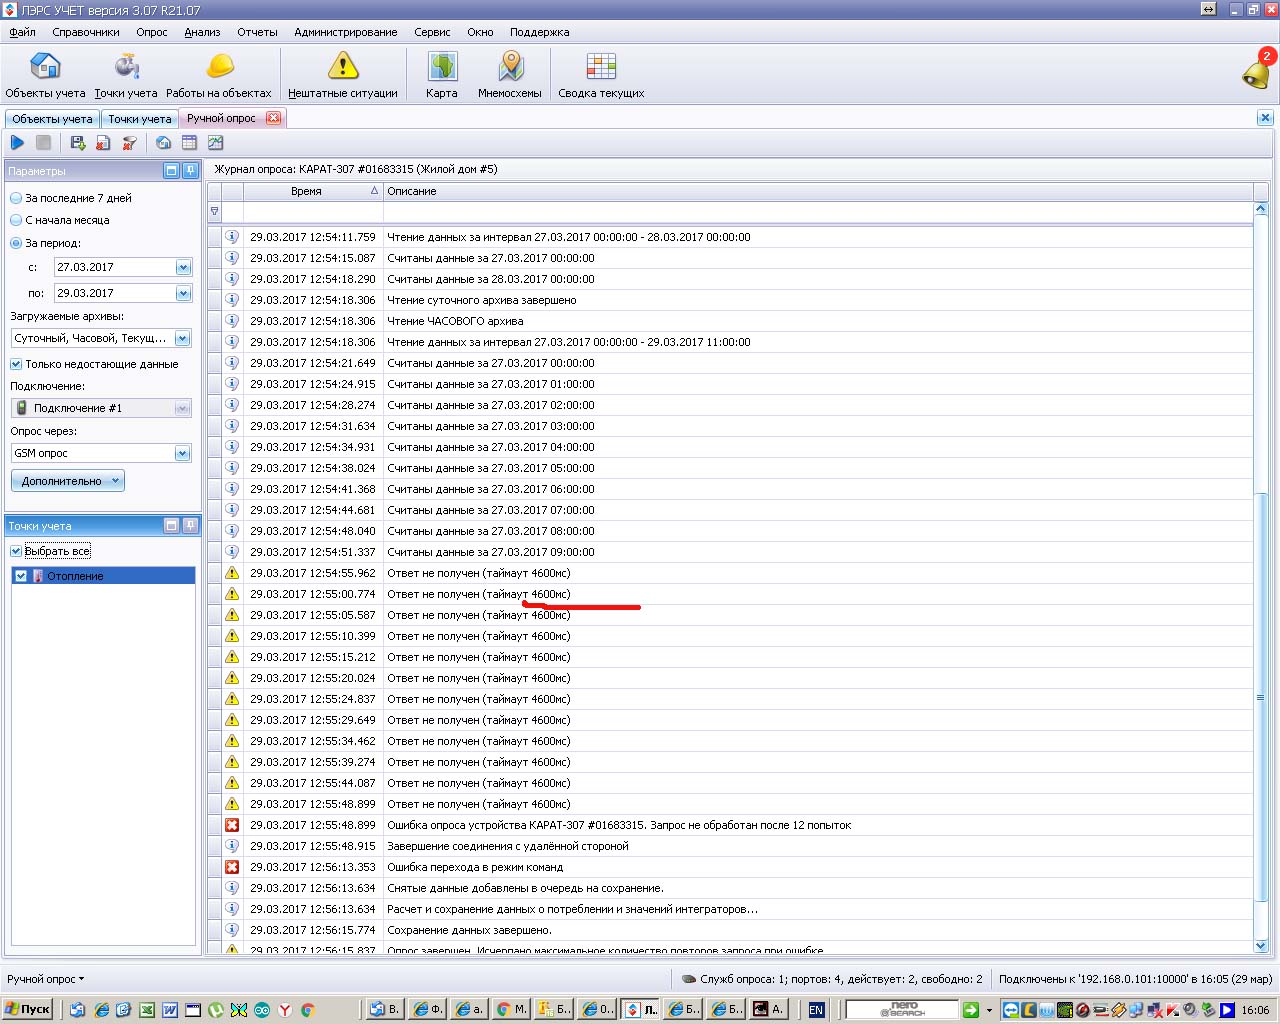The image size is (1280, 1024).
Task: Pin the Параметры panel
Action: [x=190, y=171]
